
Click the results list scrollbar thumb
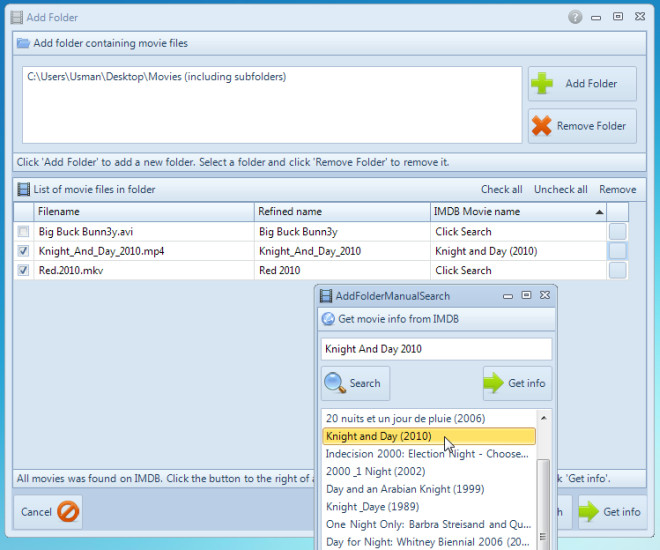[543, 504]
